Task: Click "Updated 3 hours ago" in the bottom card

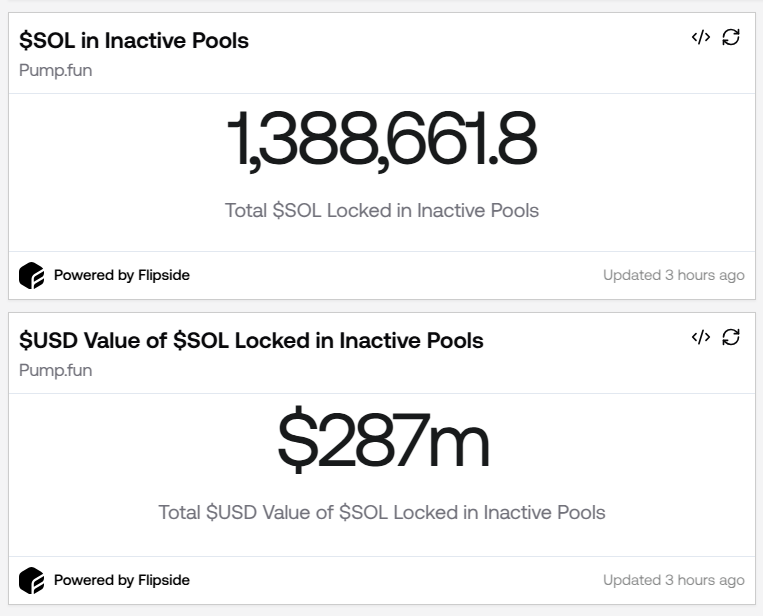Action: [x=673, y=580]
